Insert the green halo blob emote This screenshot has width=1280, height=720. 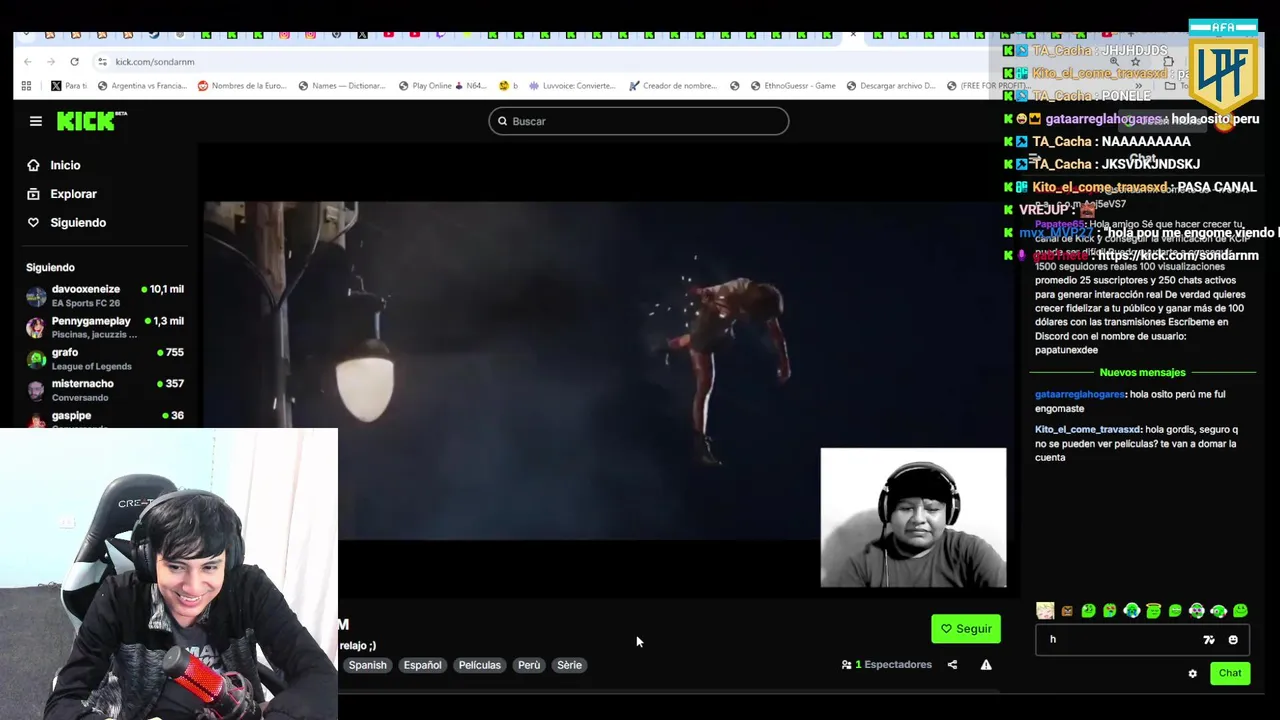point(1153,611)
